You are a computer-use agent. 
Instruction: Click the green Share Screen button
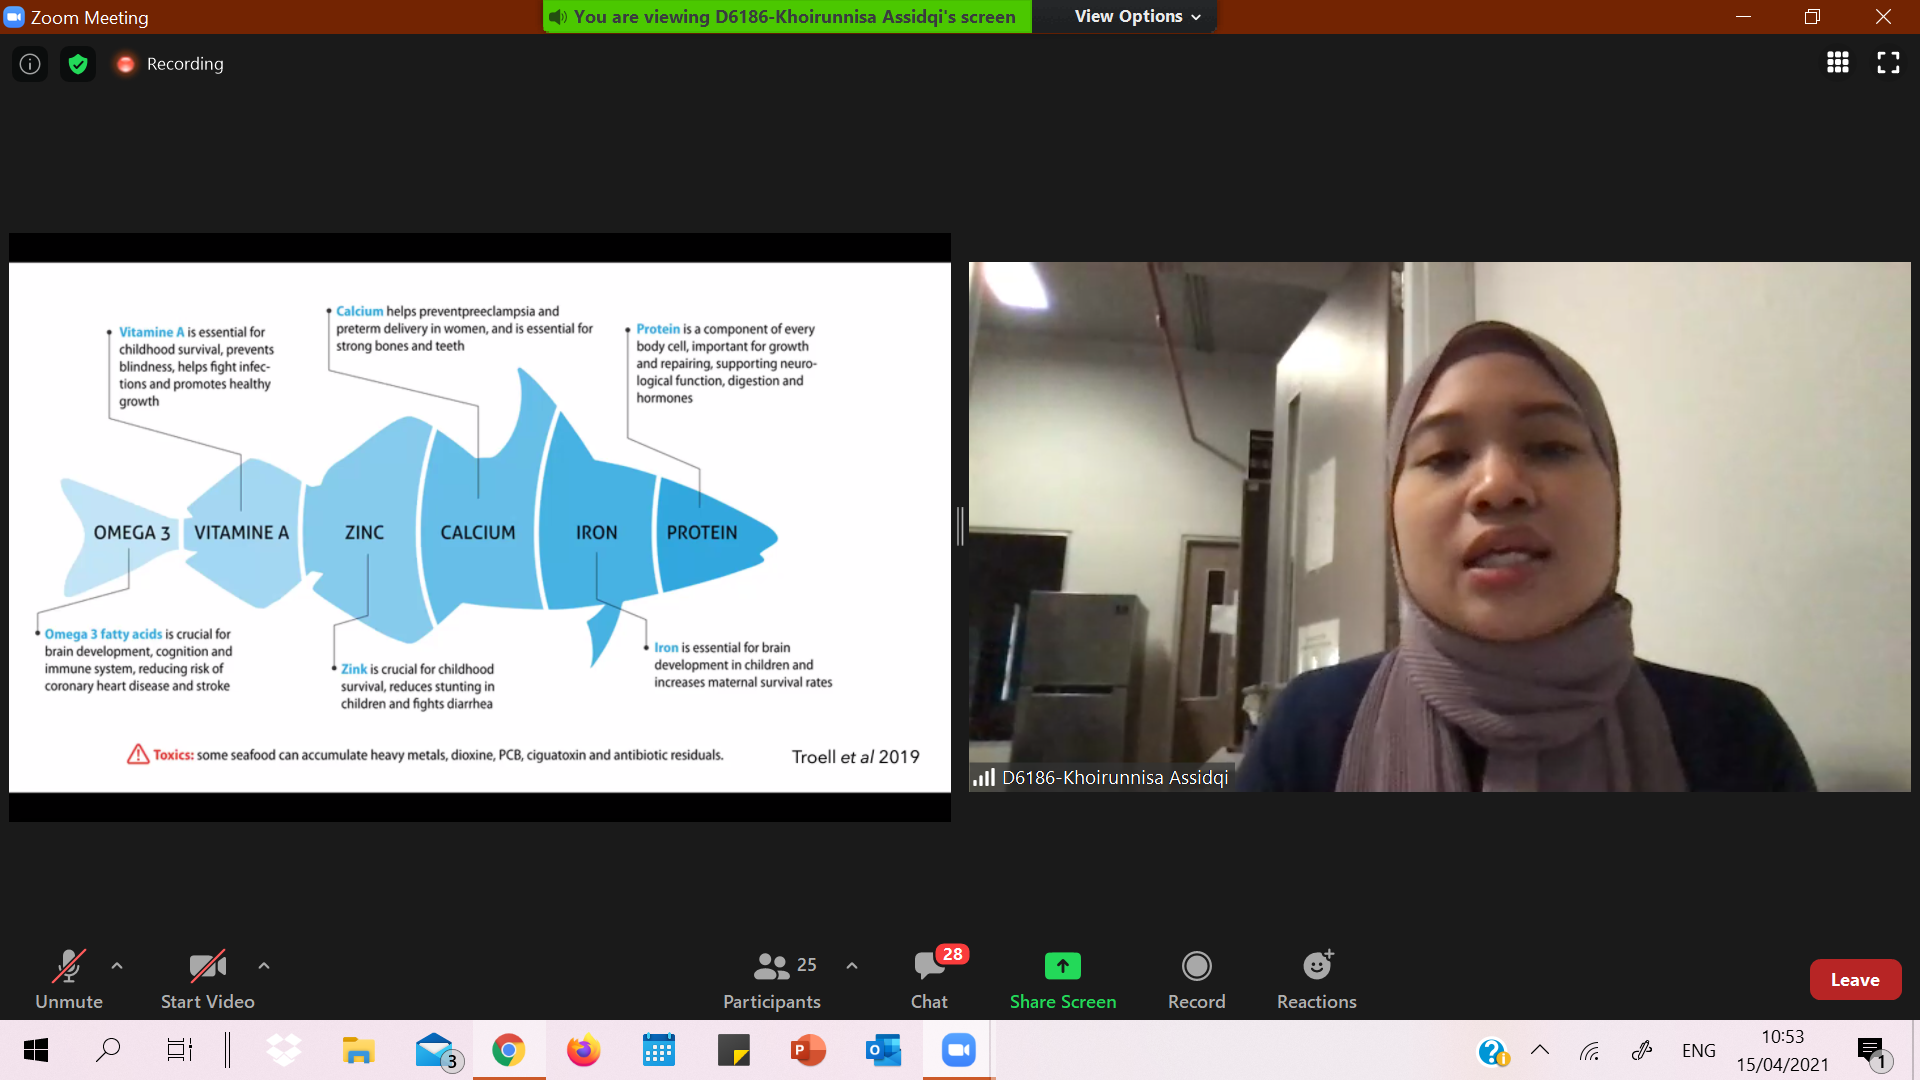1063,980
